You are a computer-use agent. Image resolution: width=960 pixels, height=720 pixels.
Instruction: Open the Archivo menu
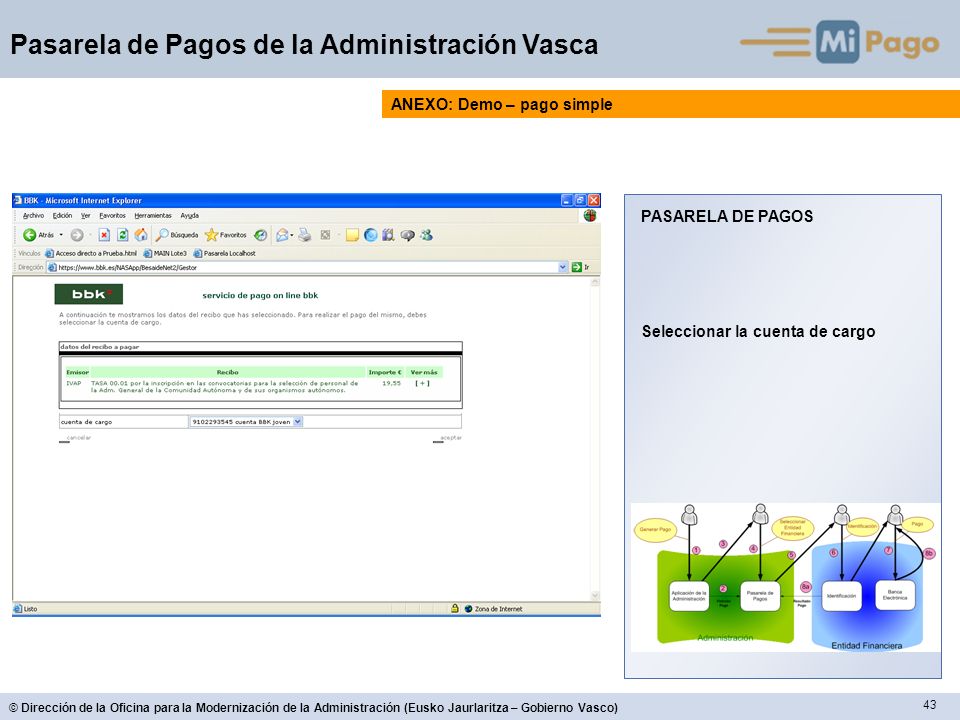[x=33, y=216]
